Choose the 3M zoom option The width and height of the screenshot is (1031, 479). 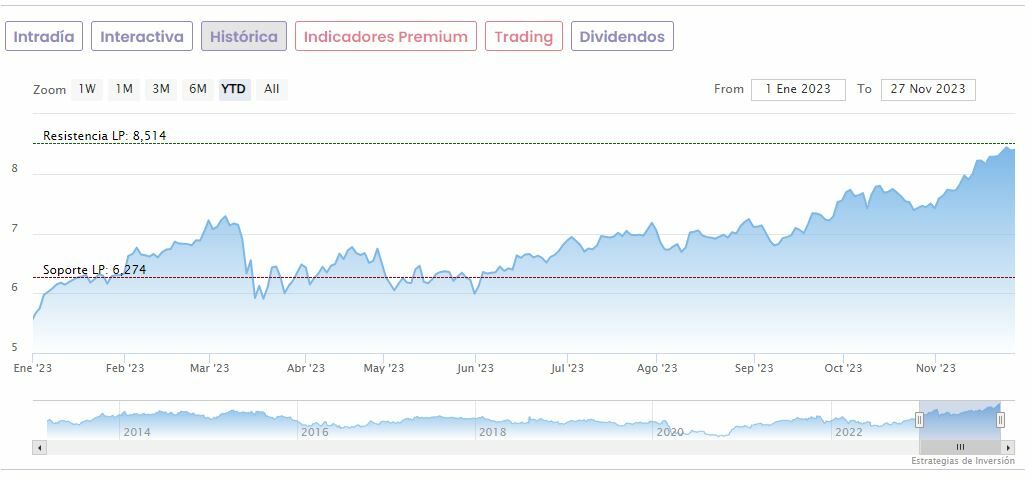[161, 89]
